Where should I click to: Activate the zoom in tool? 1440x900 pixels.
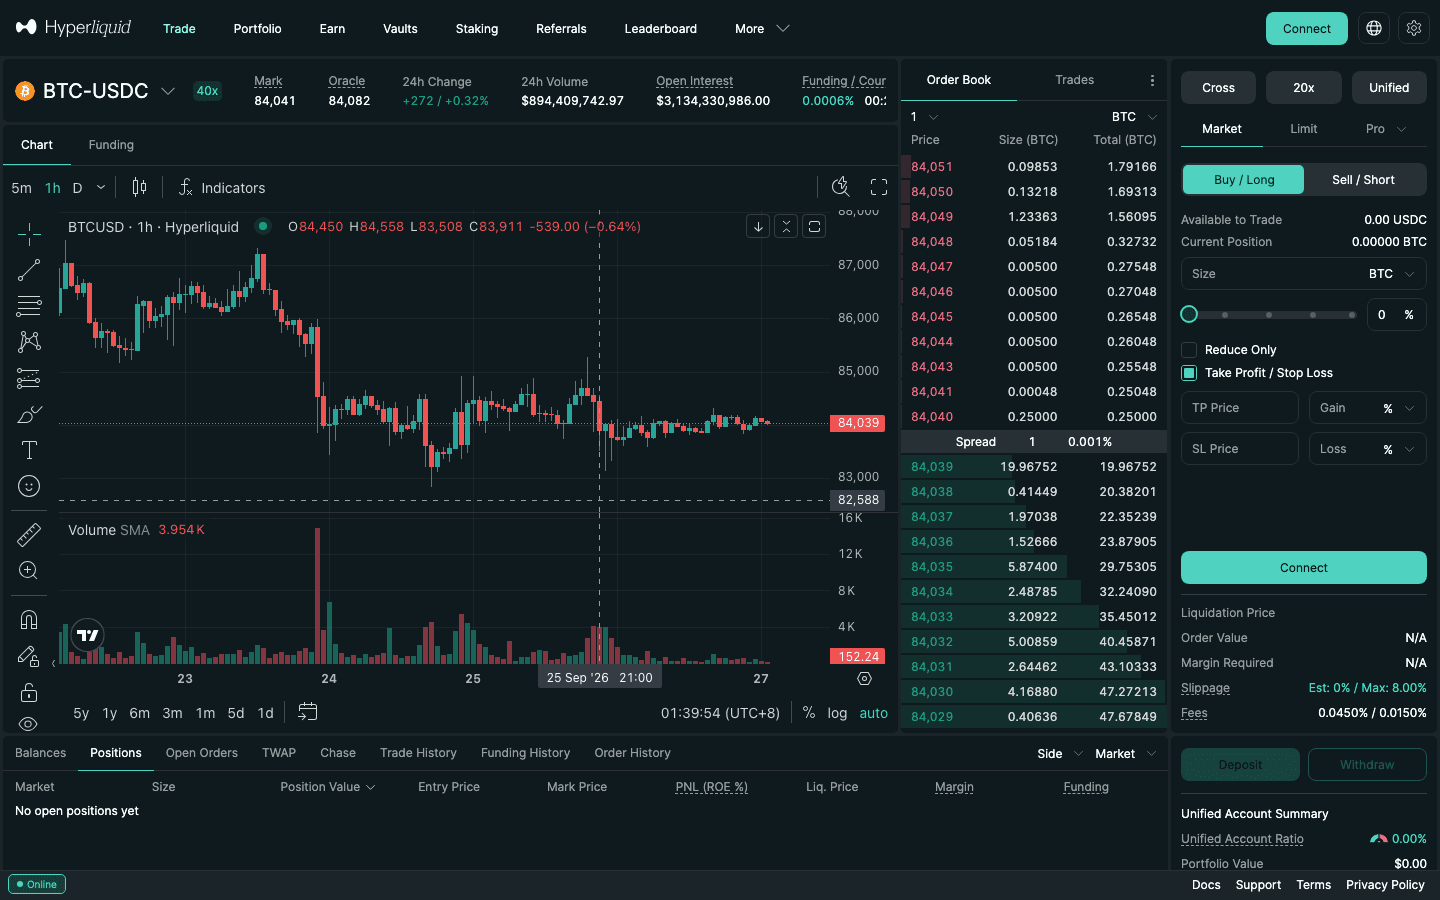(29, 571)
